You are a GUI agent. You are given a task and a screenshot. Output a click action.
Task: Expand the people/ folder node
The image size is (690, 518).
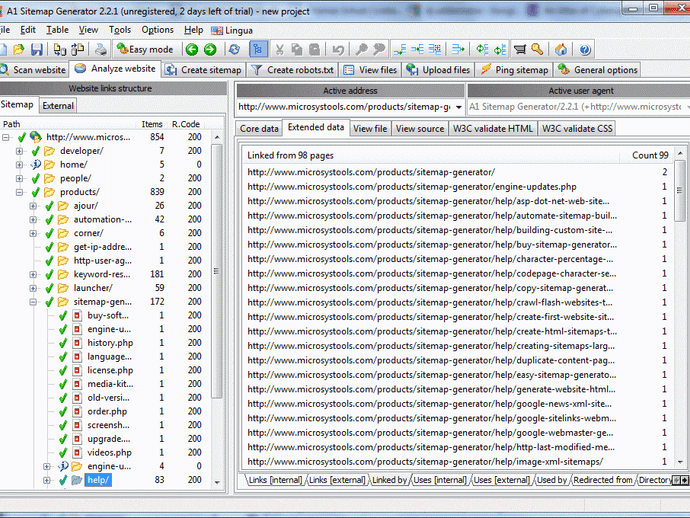19,178
